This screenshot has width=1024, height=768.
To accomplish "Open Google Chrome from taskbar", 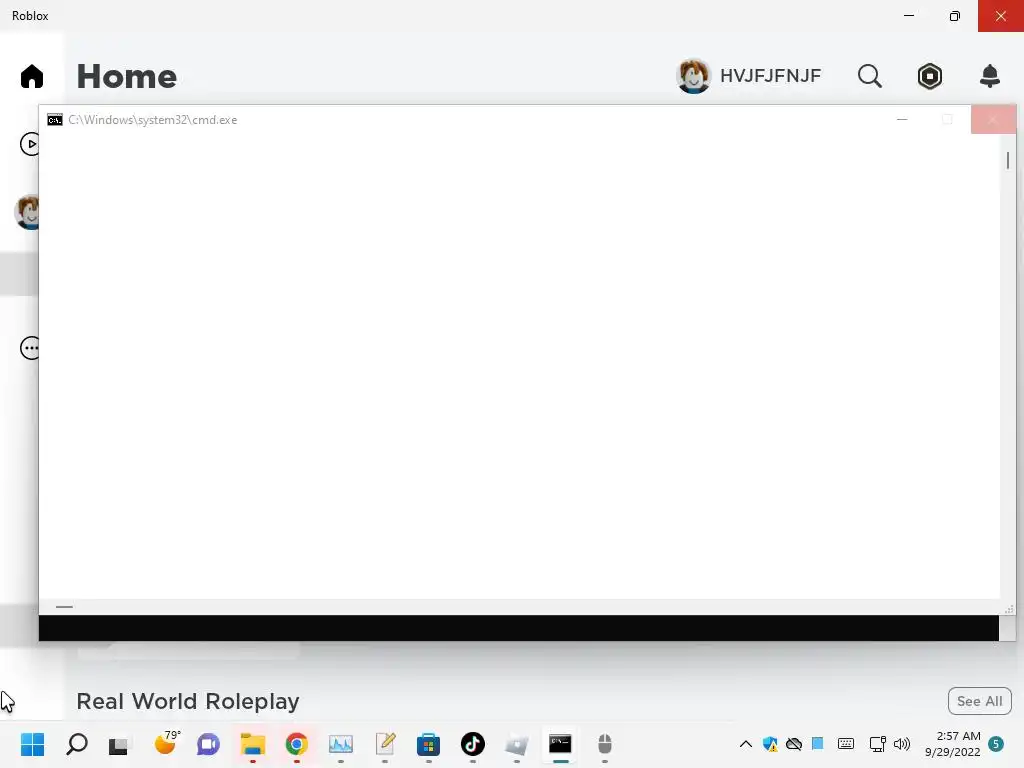I will click(296, 744).
